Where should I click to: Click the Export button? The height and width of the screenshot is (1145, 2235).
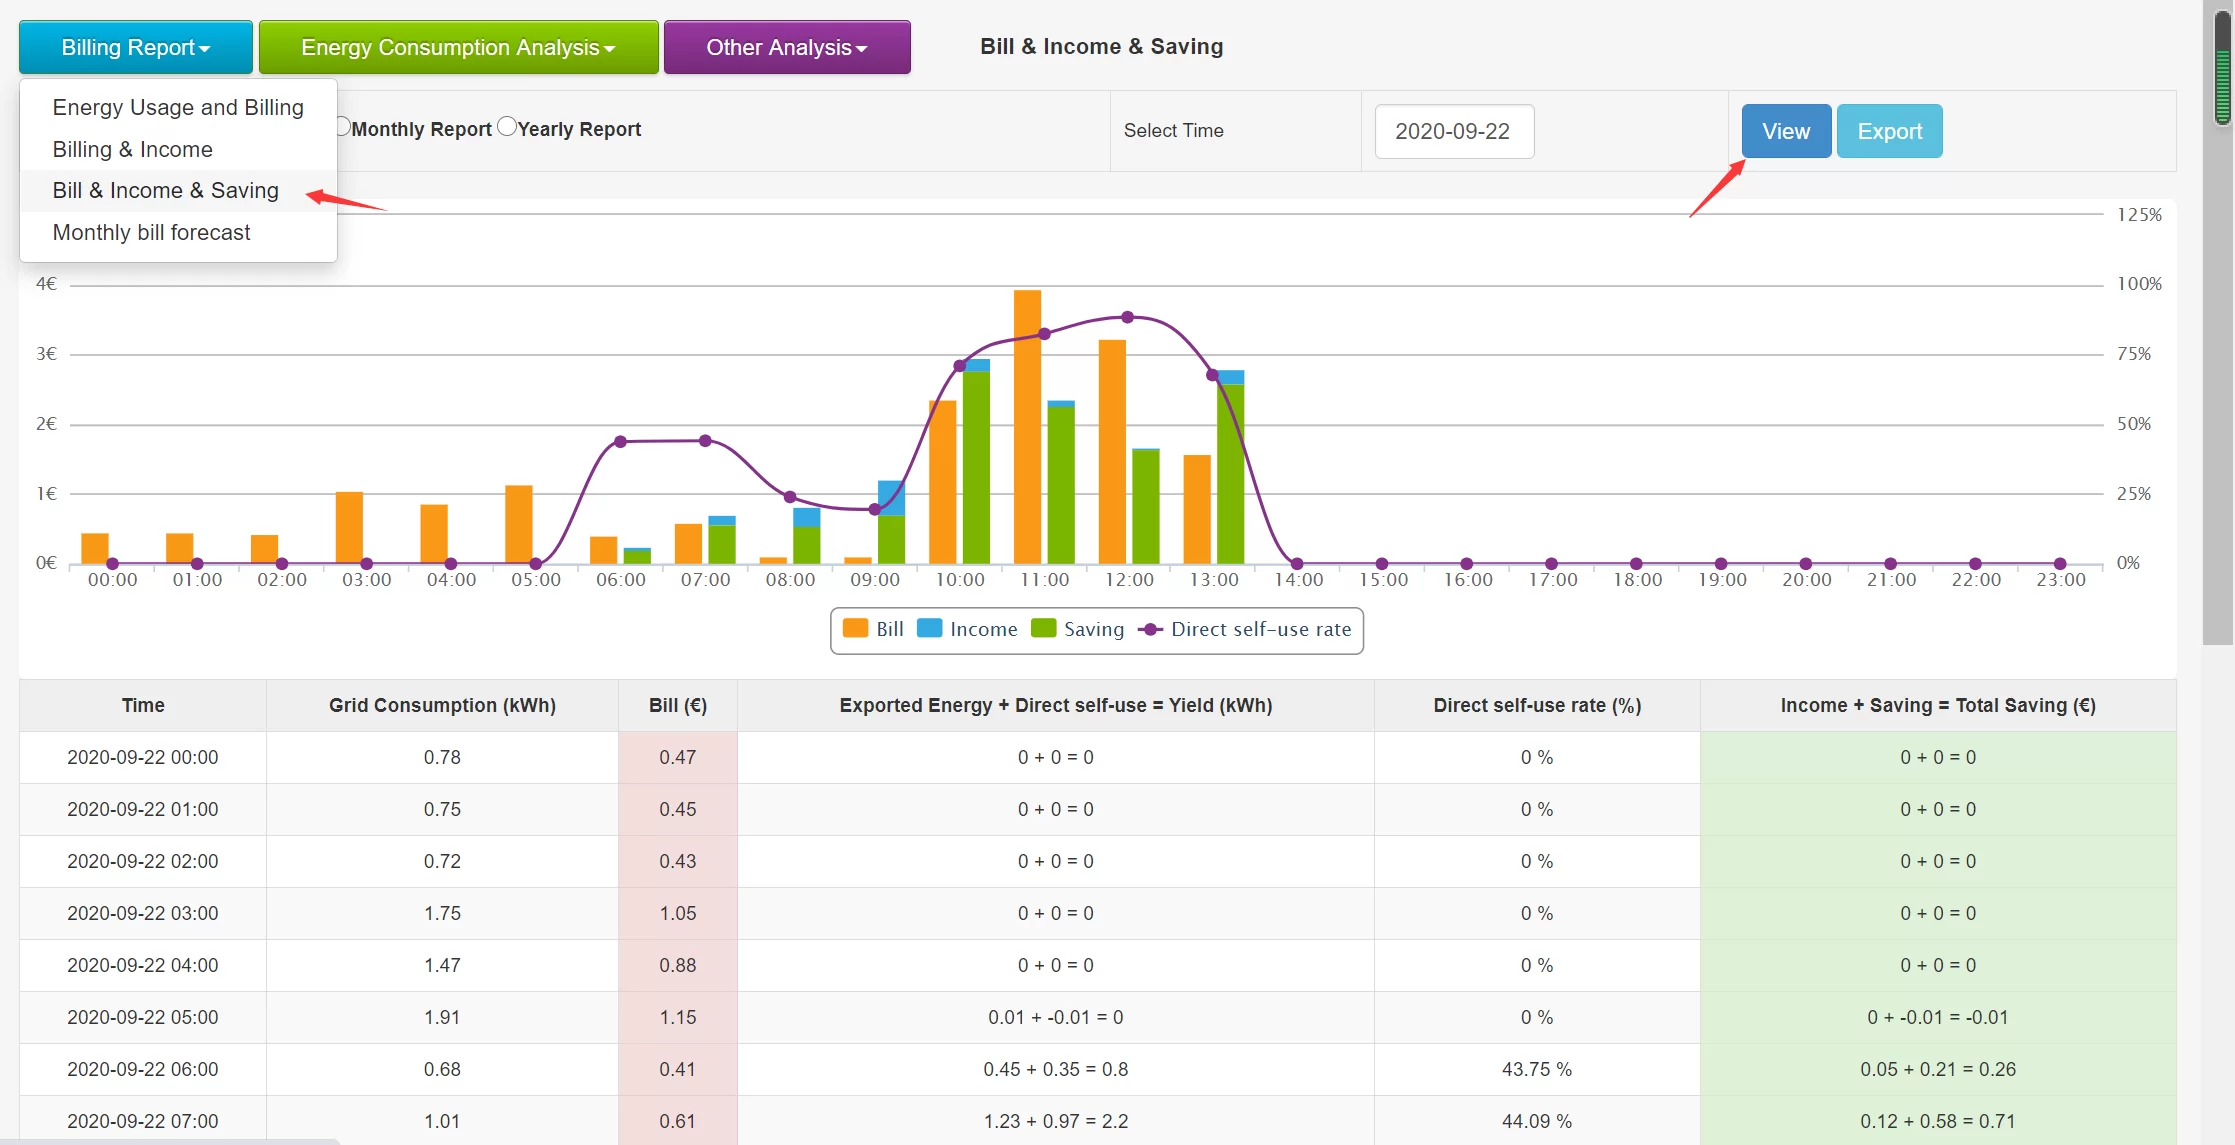[x=1889, y=131]
